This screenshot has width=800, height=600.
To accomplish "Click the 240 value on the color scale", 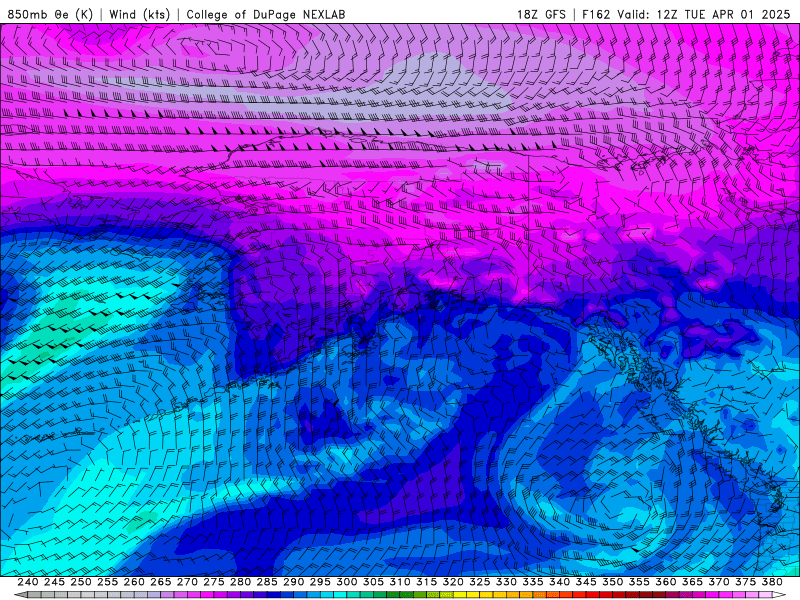I will 28,582.
